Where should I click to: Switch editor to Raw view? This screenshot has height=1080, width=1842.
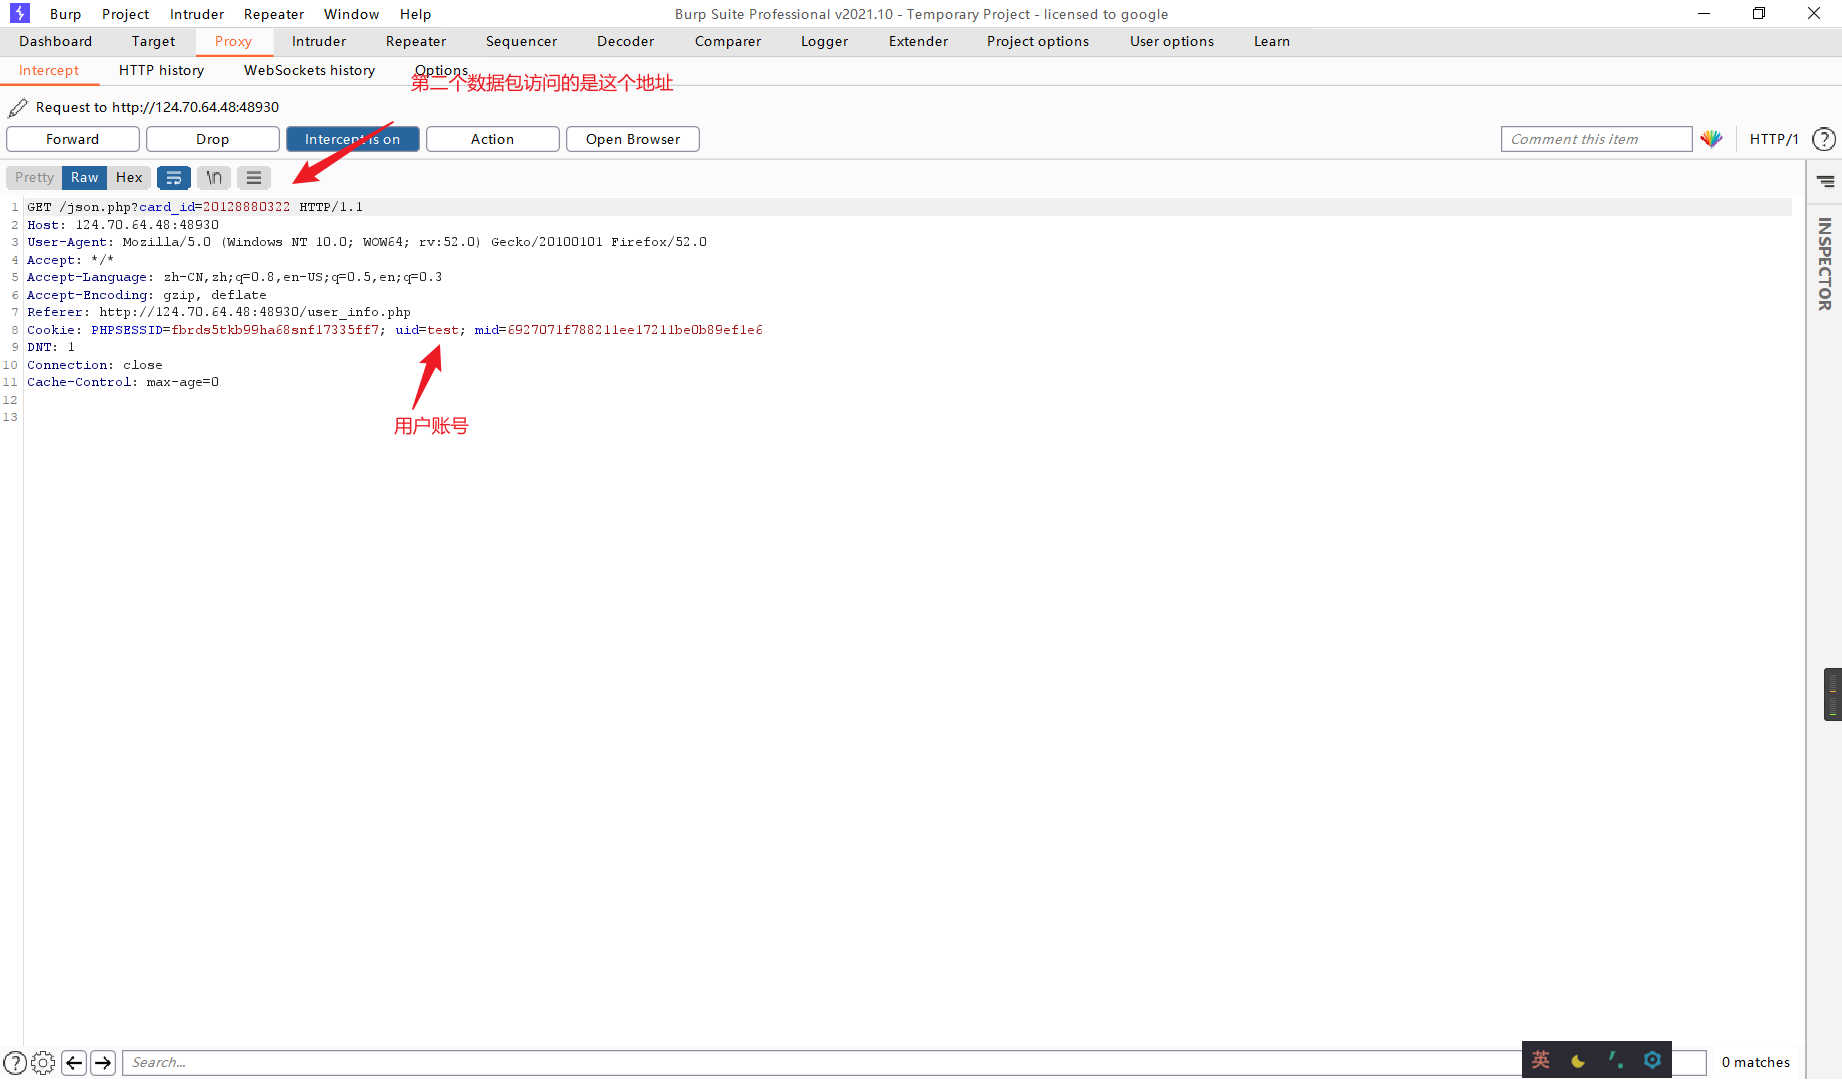pyautogui.click(x=85, y=178)
